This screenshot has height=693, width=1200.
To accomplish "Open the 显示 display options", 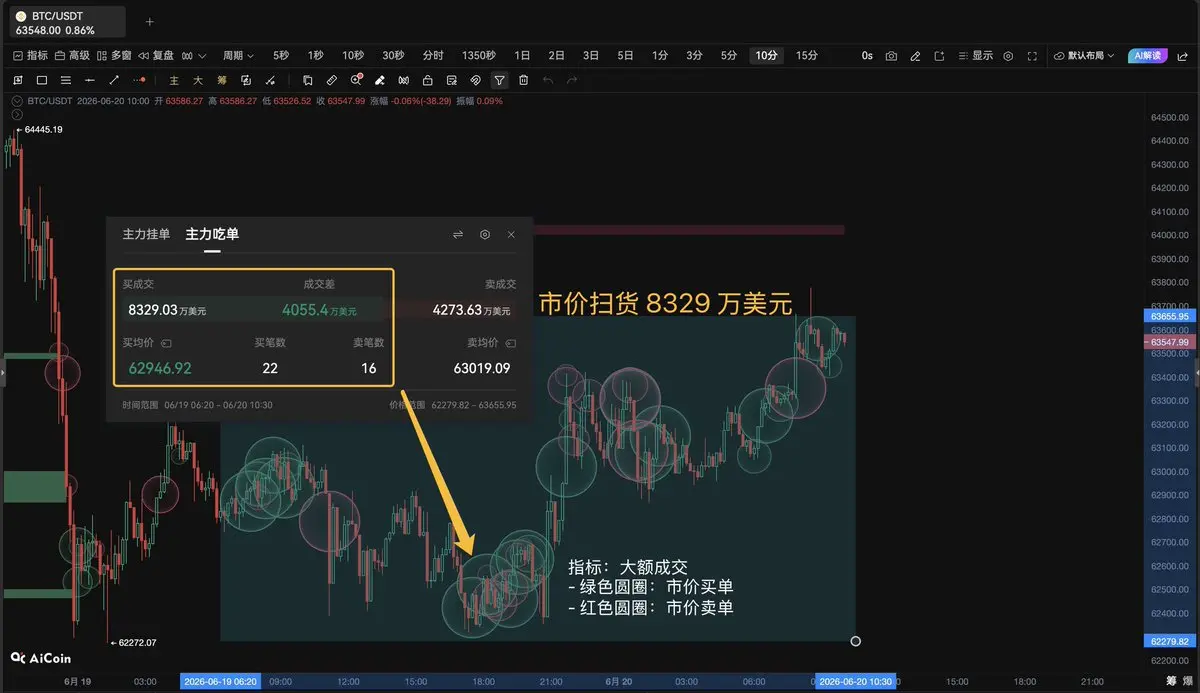I will pyautogui.click(x=975, y=56).
